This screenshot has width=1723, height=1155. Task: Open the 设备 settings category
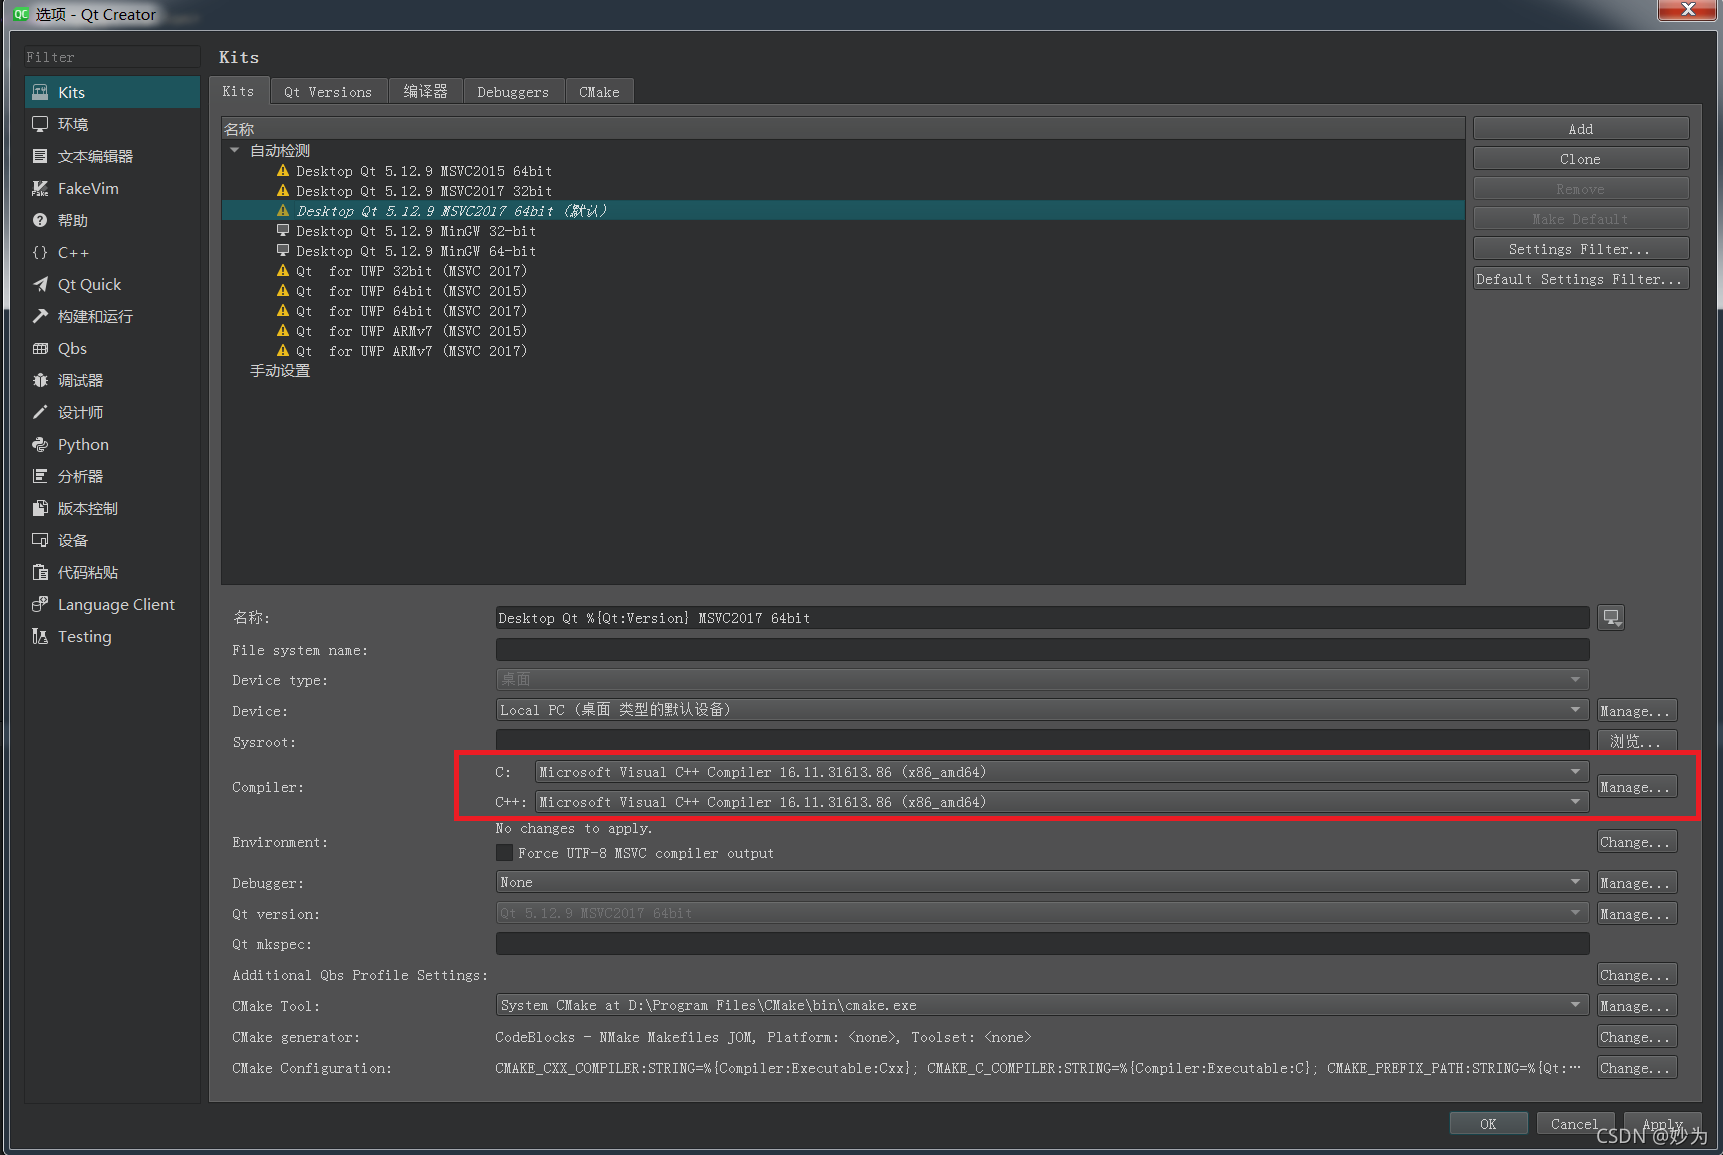click(112, 540)
